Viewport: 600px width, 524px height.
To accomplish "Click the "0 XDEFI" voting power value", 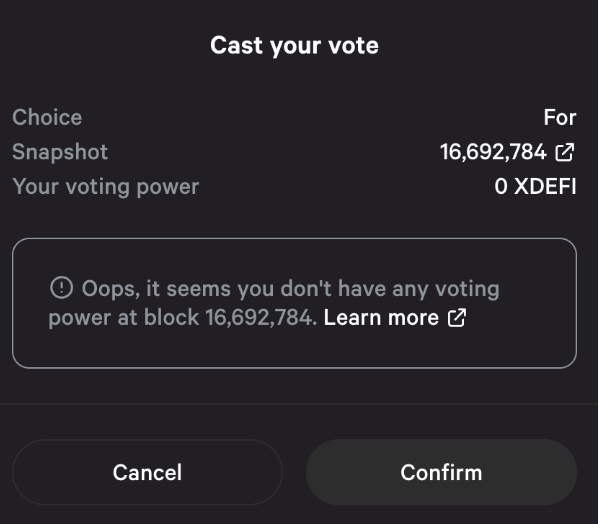I will [535, 186].
